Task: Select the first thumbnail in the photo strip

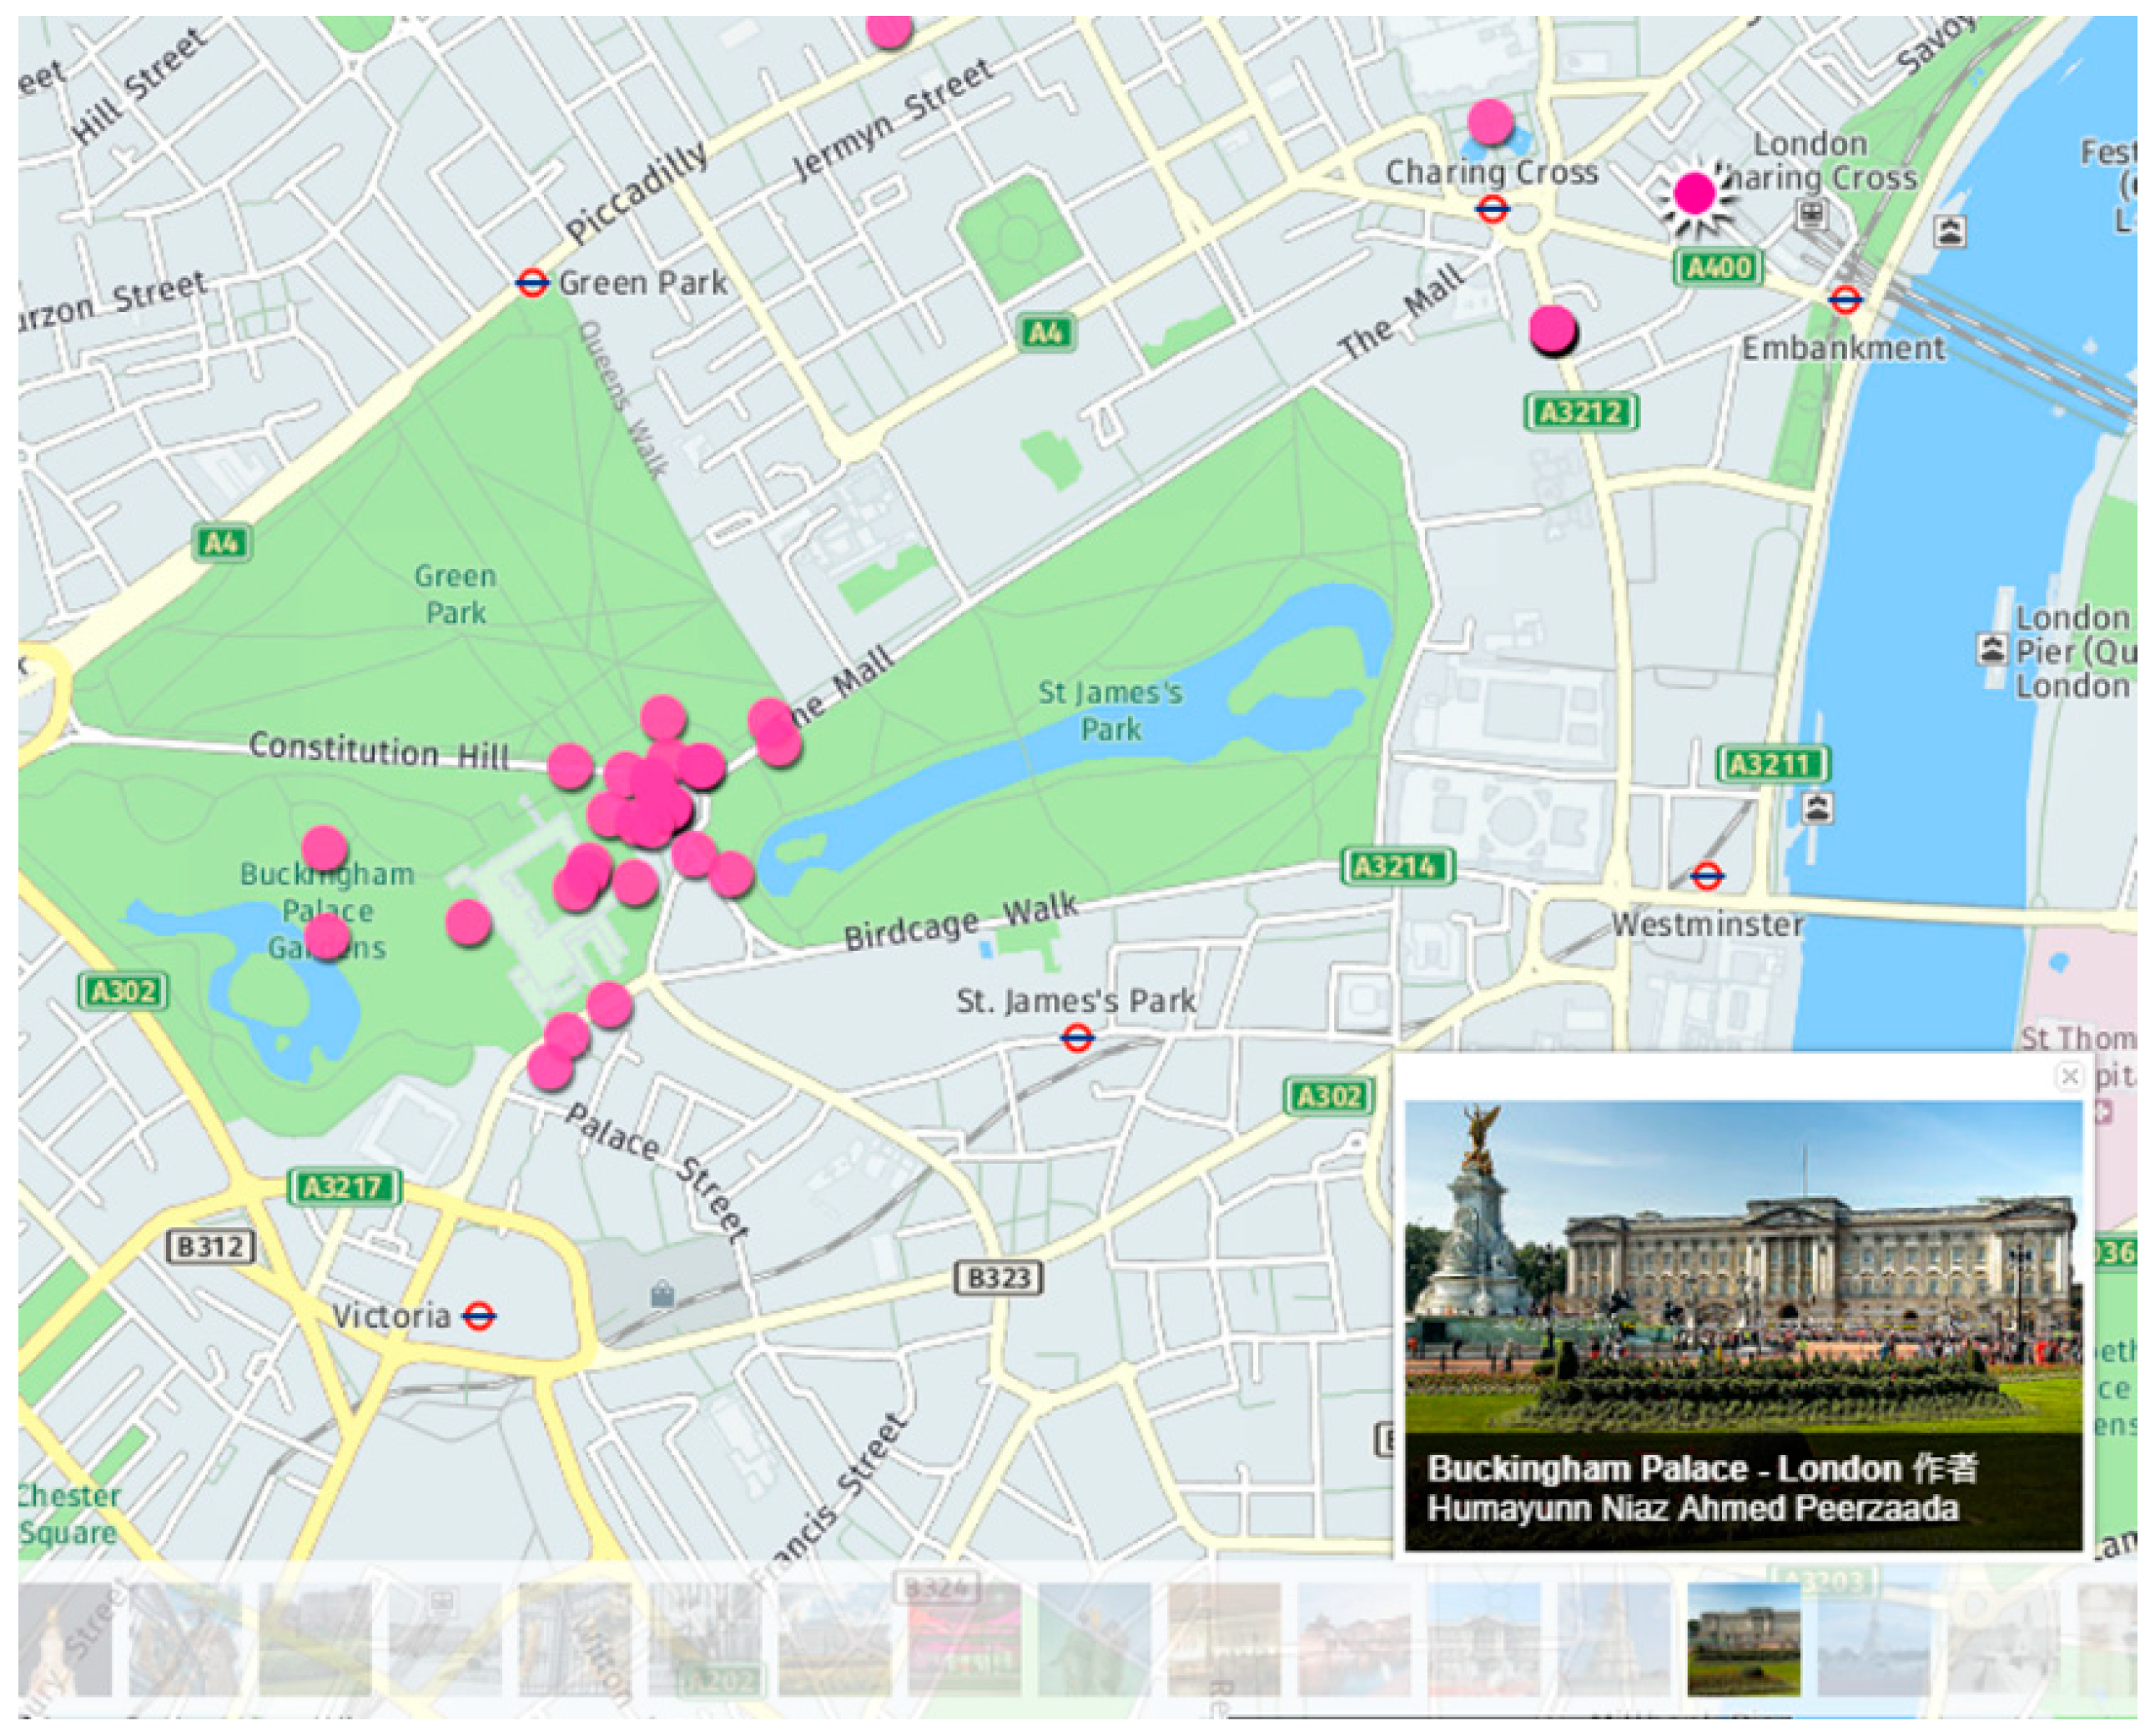Action: tap(65, 1640)
